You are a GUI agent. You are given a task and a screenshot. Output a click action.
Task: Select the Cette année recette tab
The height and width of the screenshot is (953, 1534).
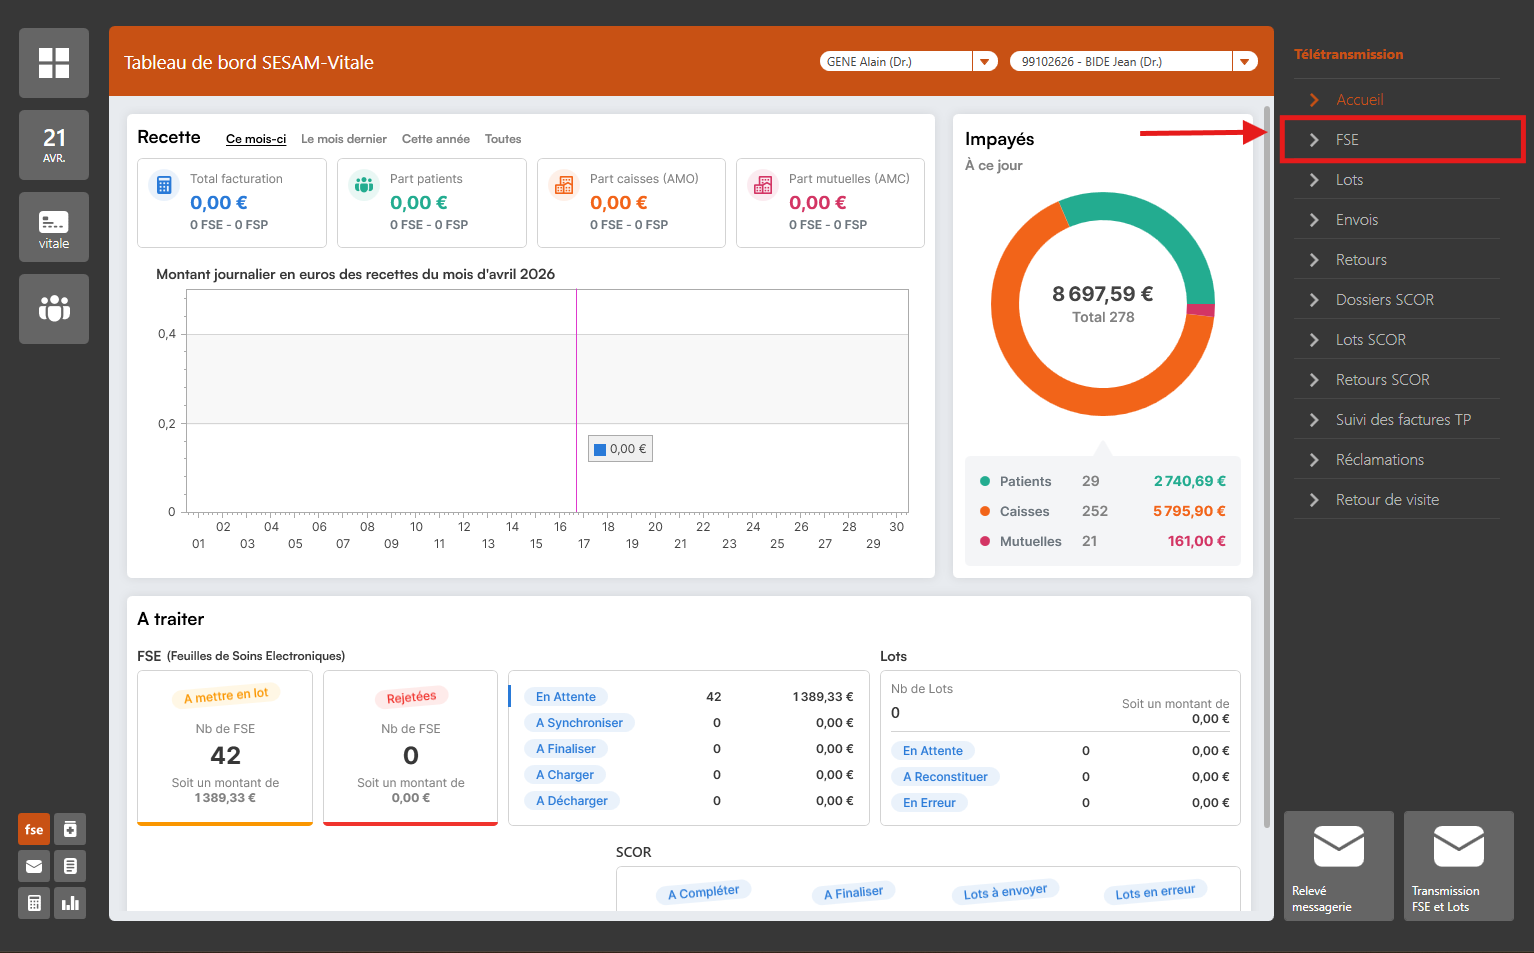435,139
